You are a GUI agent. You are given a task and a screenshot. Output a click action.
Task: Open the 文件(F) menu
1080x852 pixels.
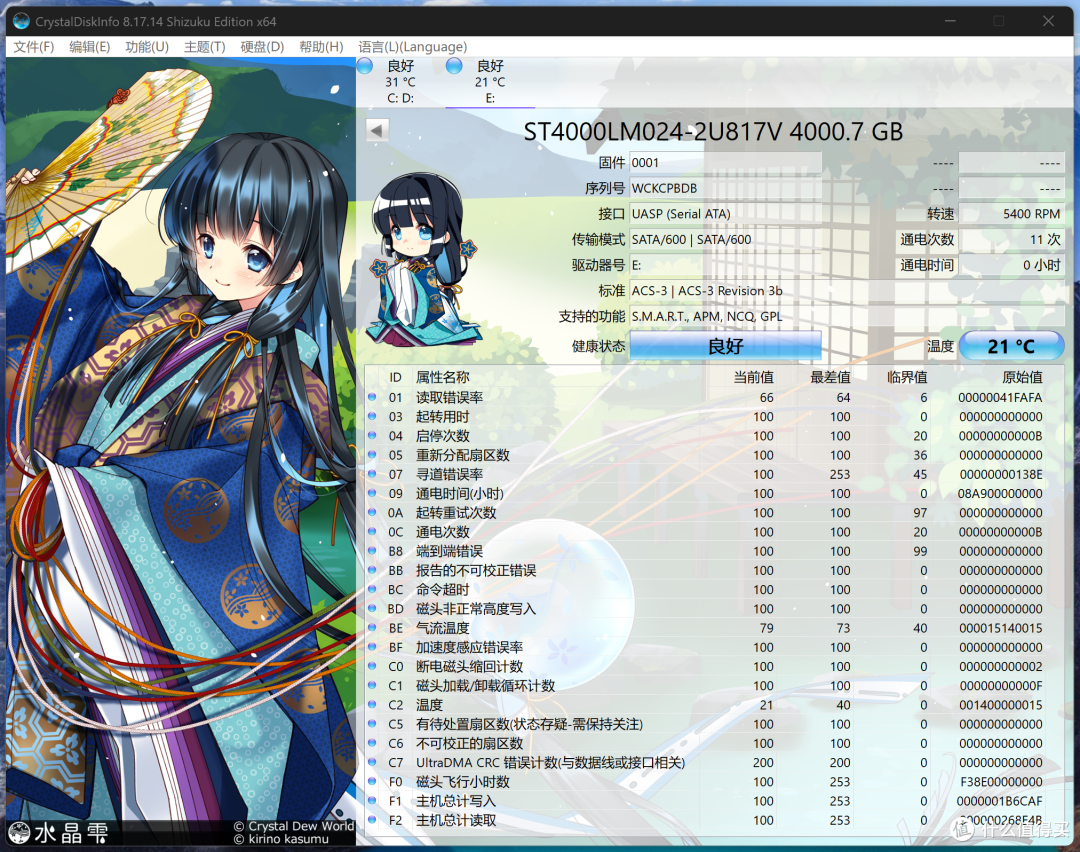click(33, 47)
